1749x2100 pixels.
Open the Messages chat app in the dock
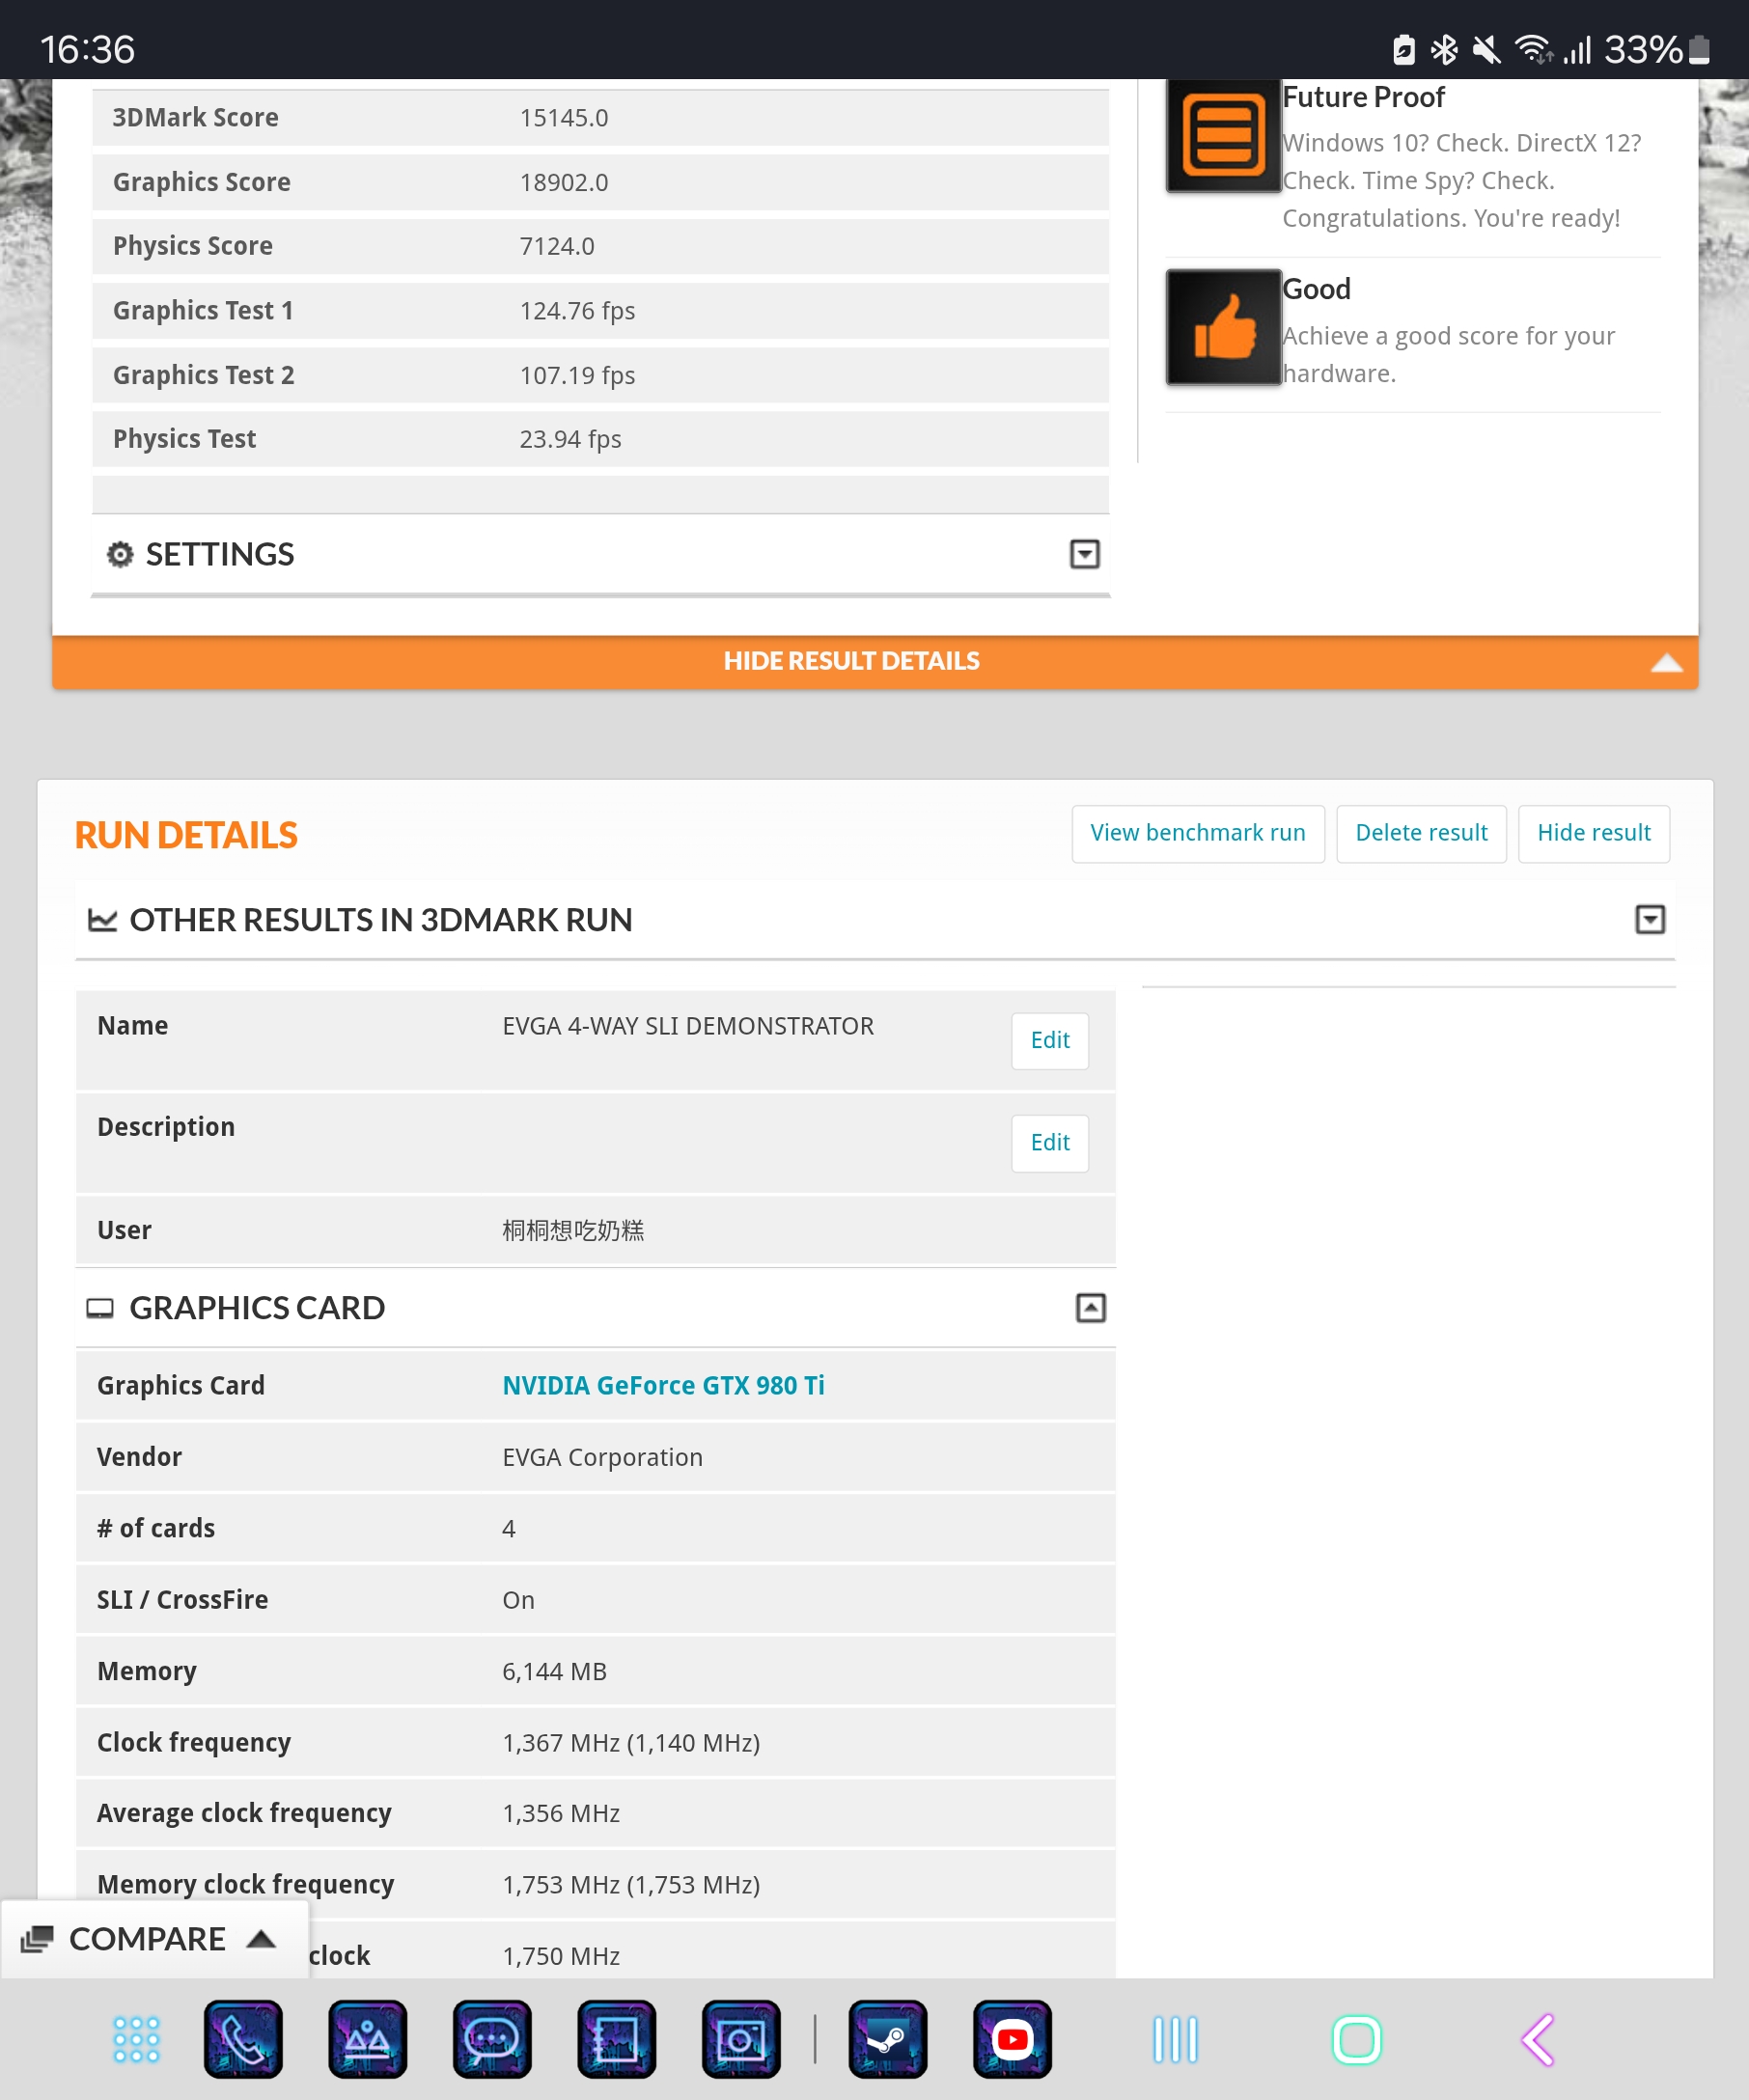pyautogui.click(x=492, y=2040)
